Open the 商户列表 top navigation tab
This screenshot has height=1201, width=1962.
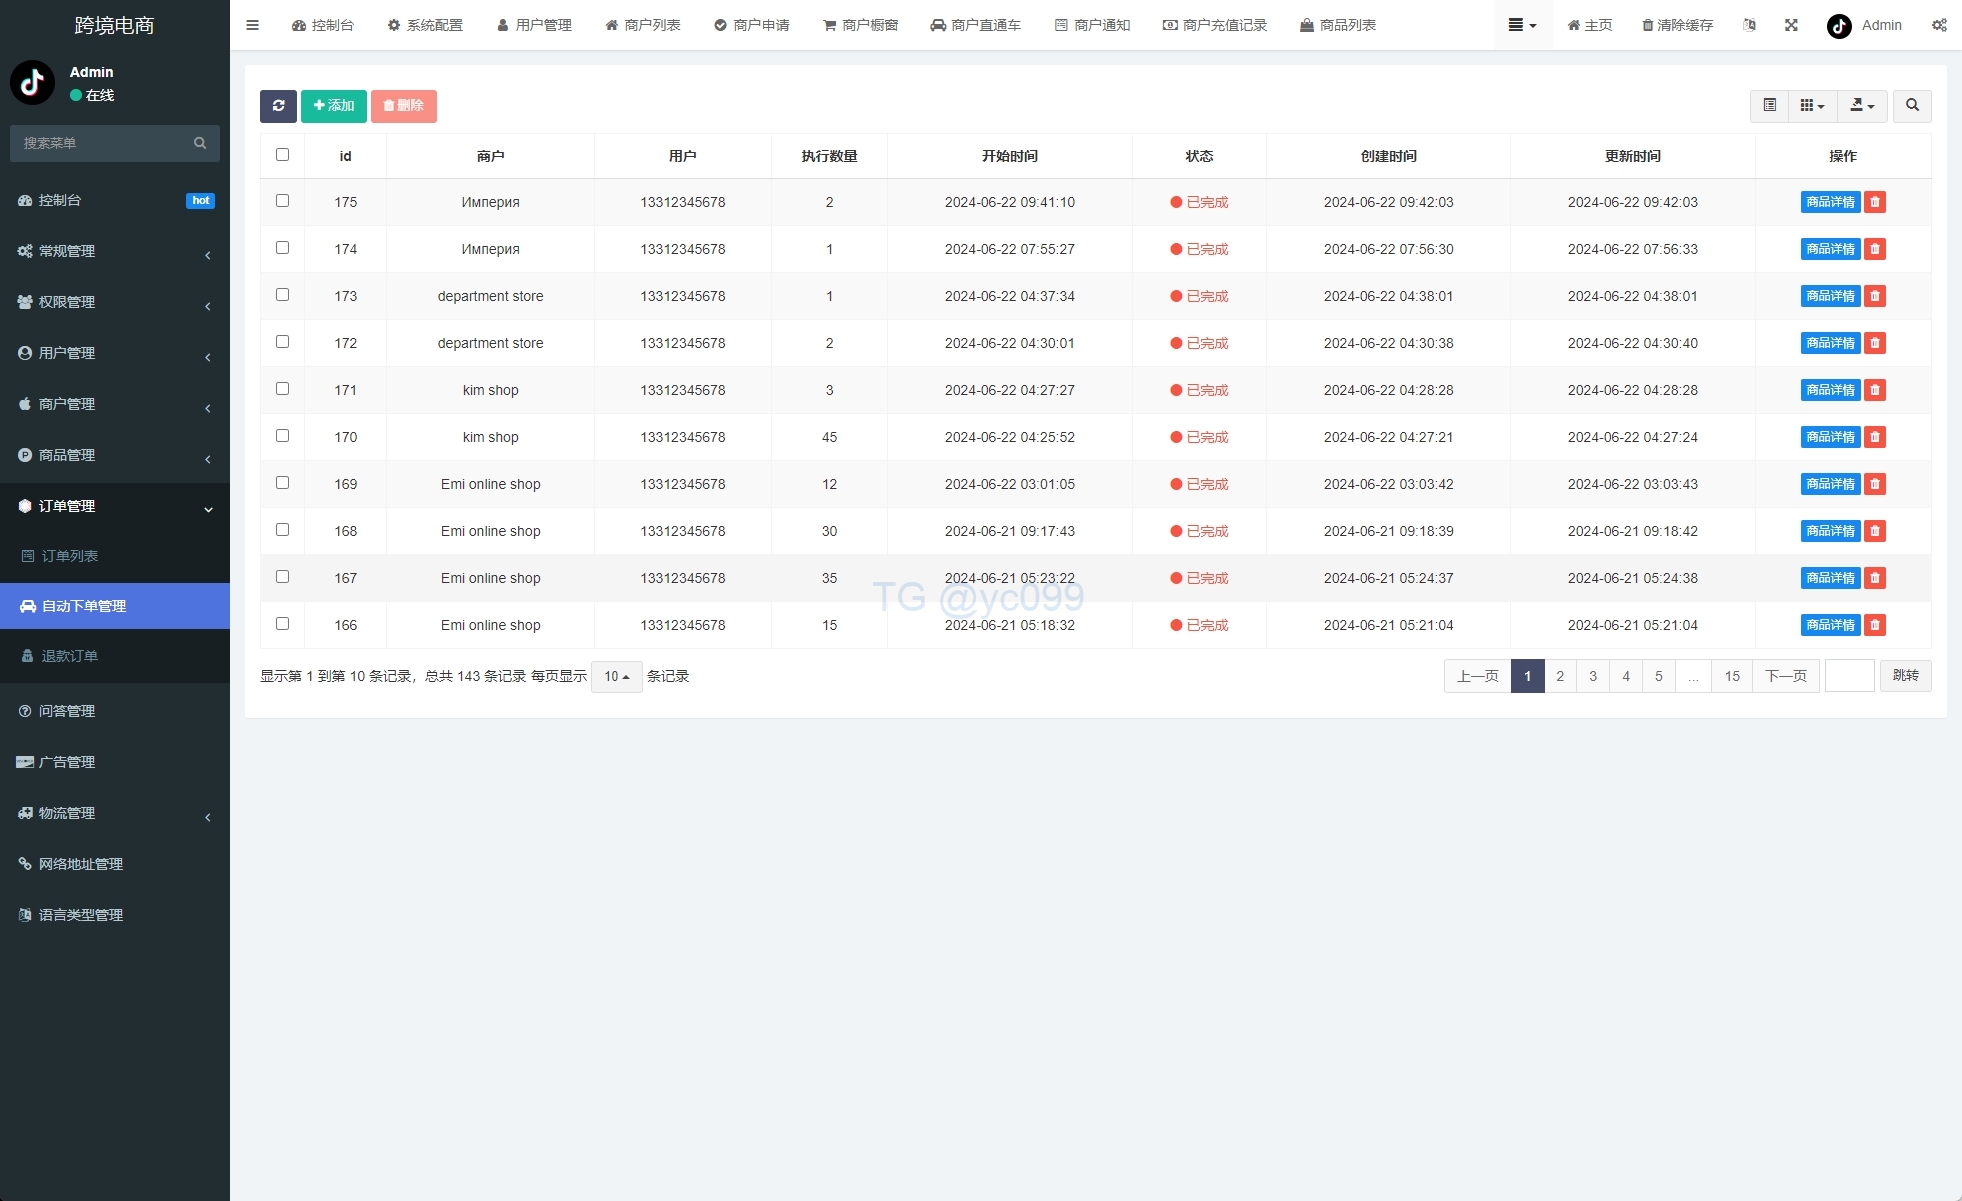642,25
